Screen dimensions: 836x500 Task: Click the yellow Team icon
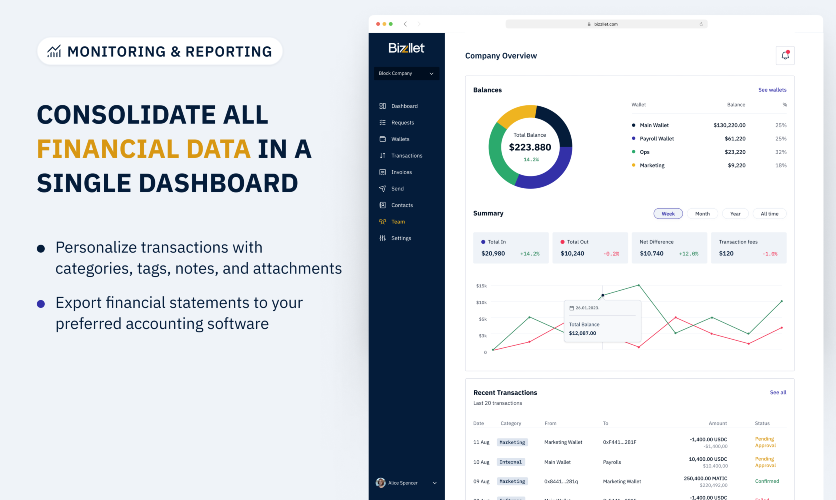[x=382, y=222]
